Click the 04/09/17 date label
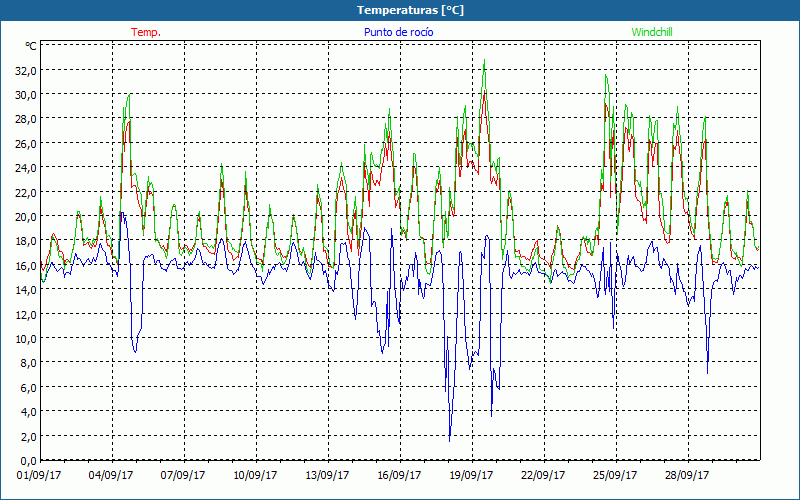 click(x=111, y=475)
